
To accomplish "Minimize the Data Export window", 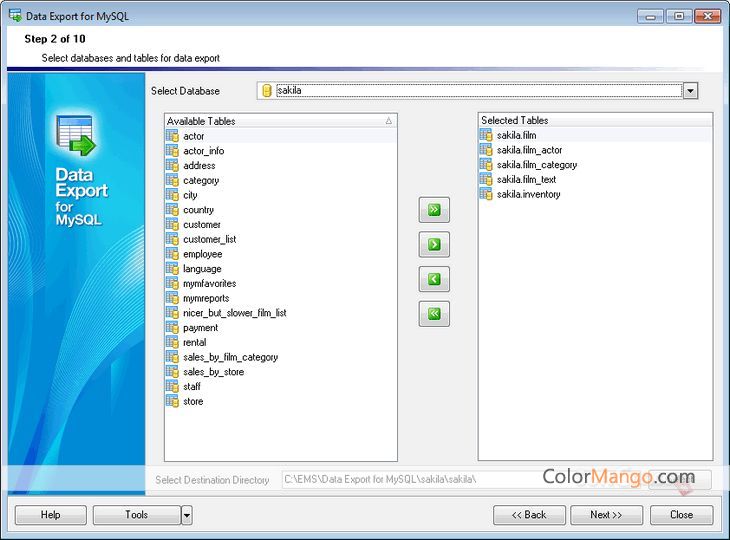I will tap(650, 16).
